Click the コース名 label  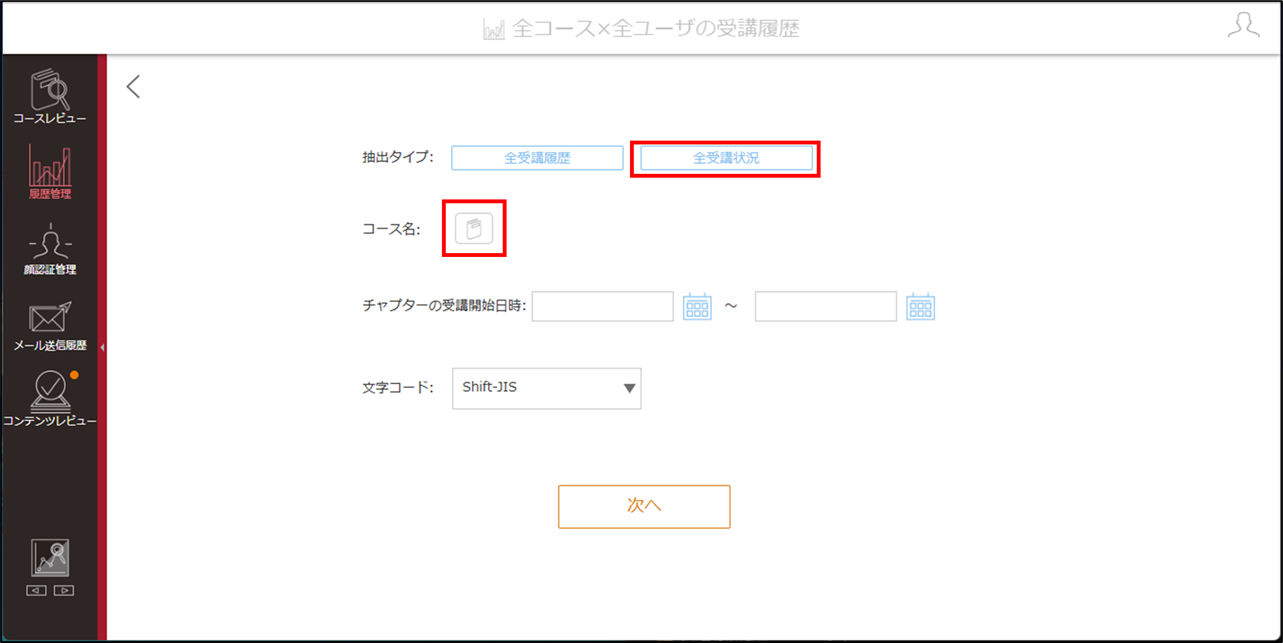tap(391, 229)
